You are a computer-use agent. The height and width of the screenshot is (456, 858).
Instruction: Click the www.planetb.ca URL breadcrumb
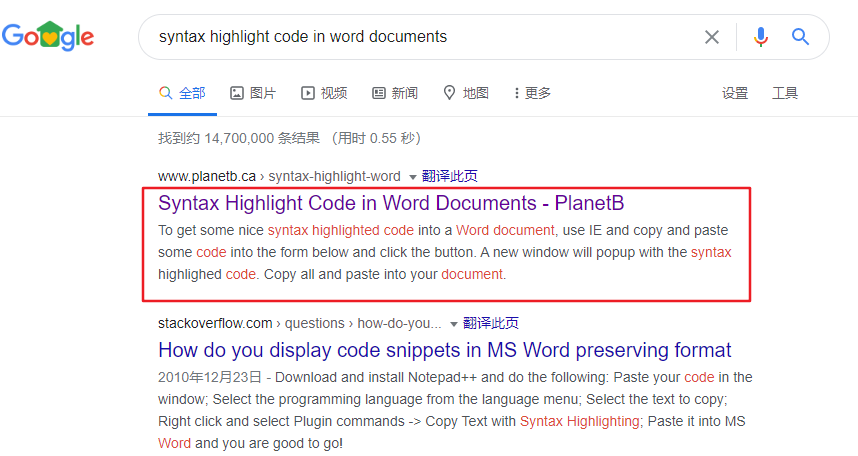click(279, 176)
